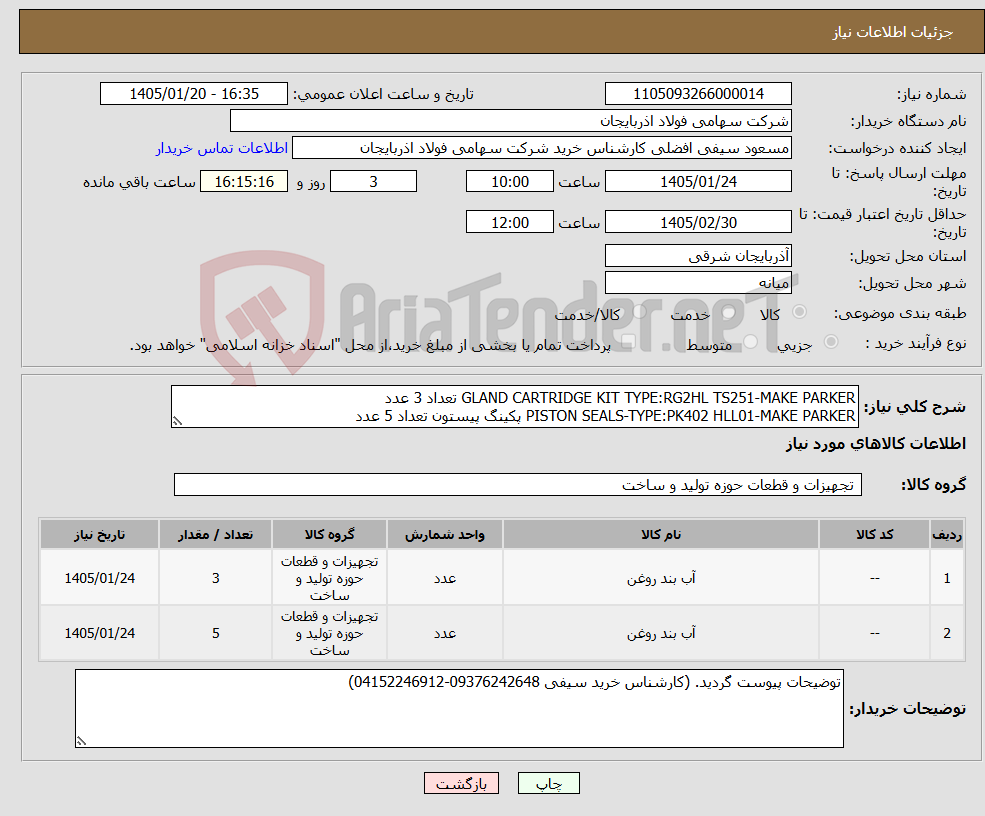Image resolution: width=985 pixels, height=816 pixels.
Task: Click the چاپ print button
Action: (x=548, y=783)
